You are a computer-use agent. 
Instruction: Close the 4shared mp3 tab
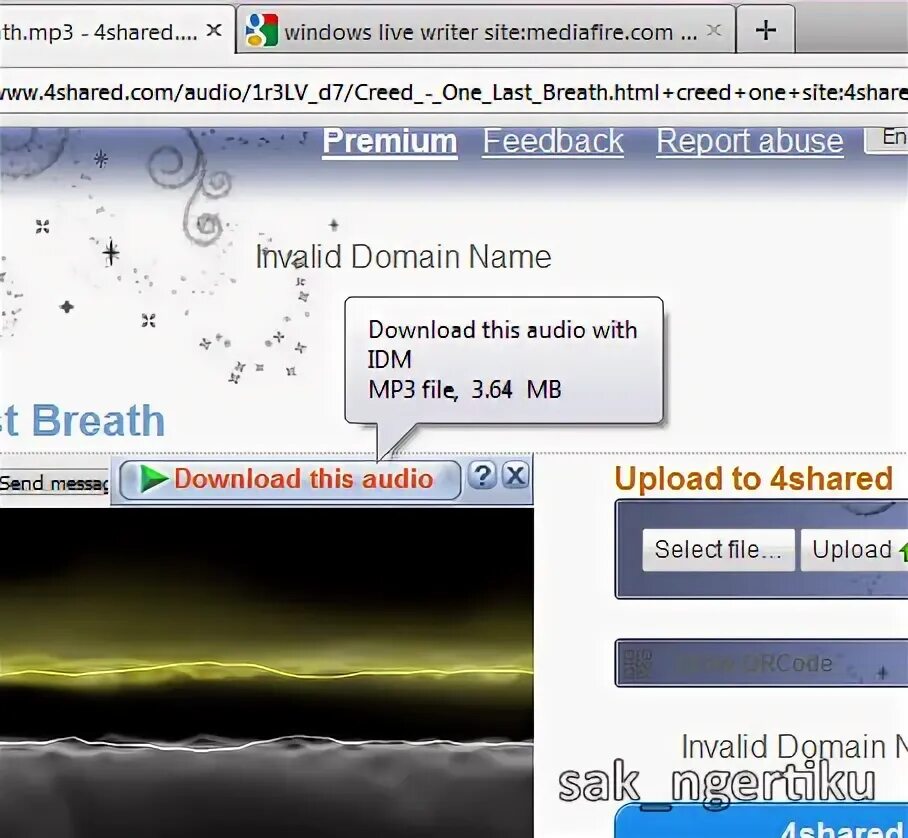(x=214, y=30)
